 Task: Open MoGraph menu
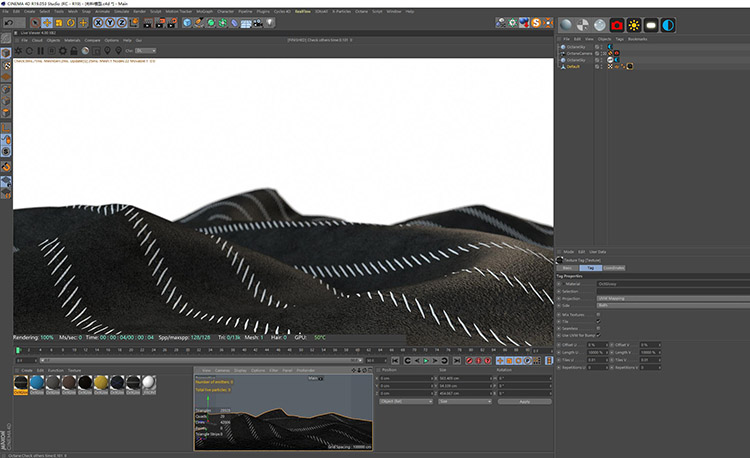[x=204, y=11]
